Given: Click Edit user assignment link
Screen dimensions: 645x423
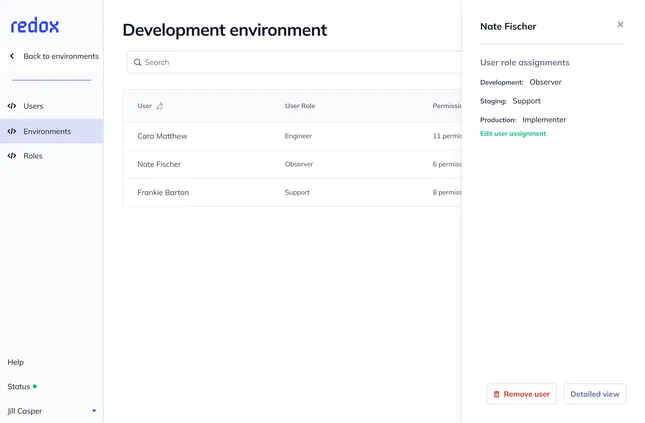Looking at the screenshot, I should [x=513, y=134].
